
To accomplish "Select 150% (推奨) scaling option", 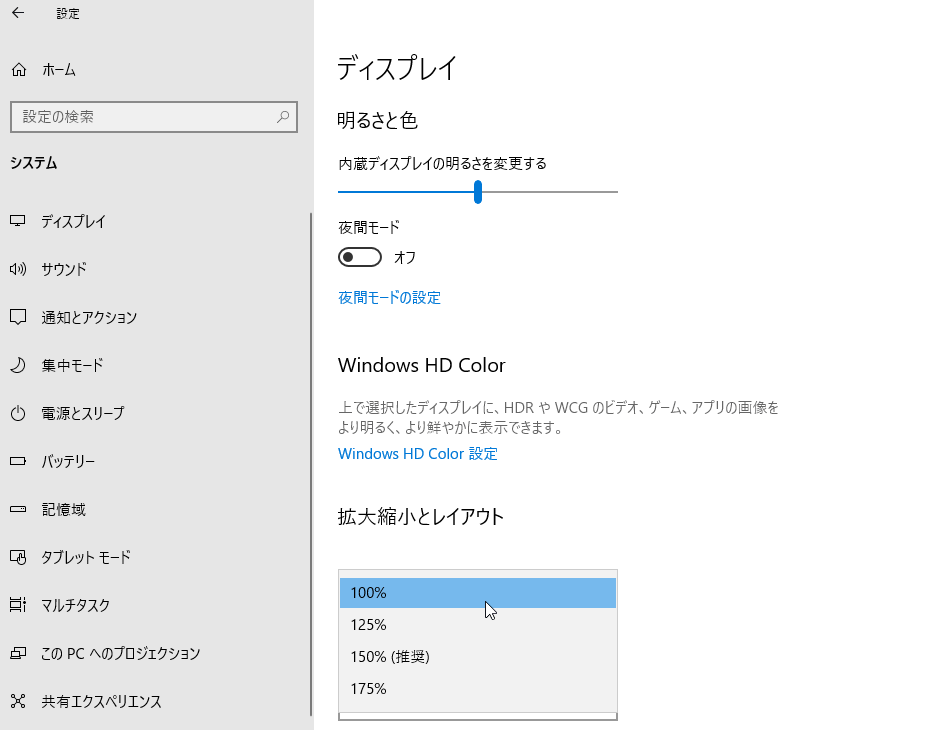I will (x=477, y=657).
